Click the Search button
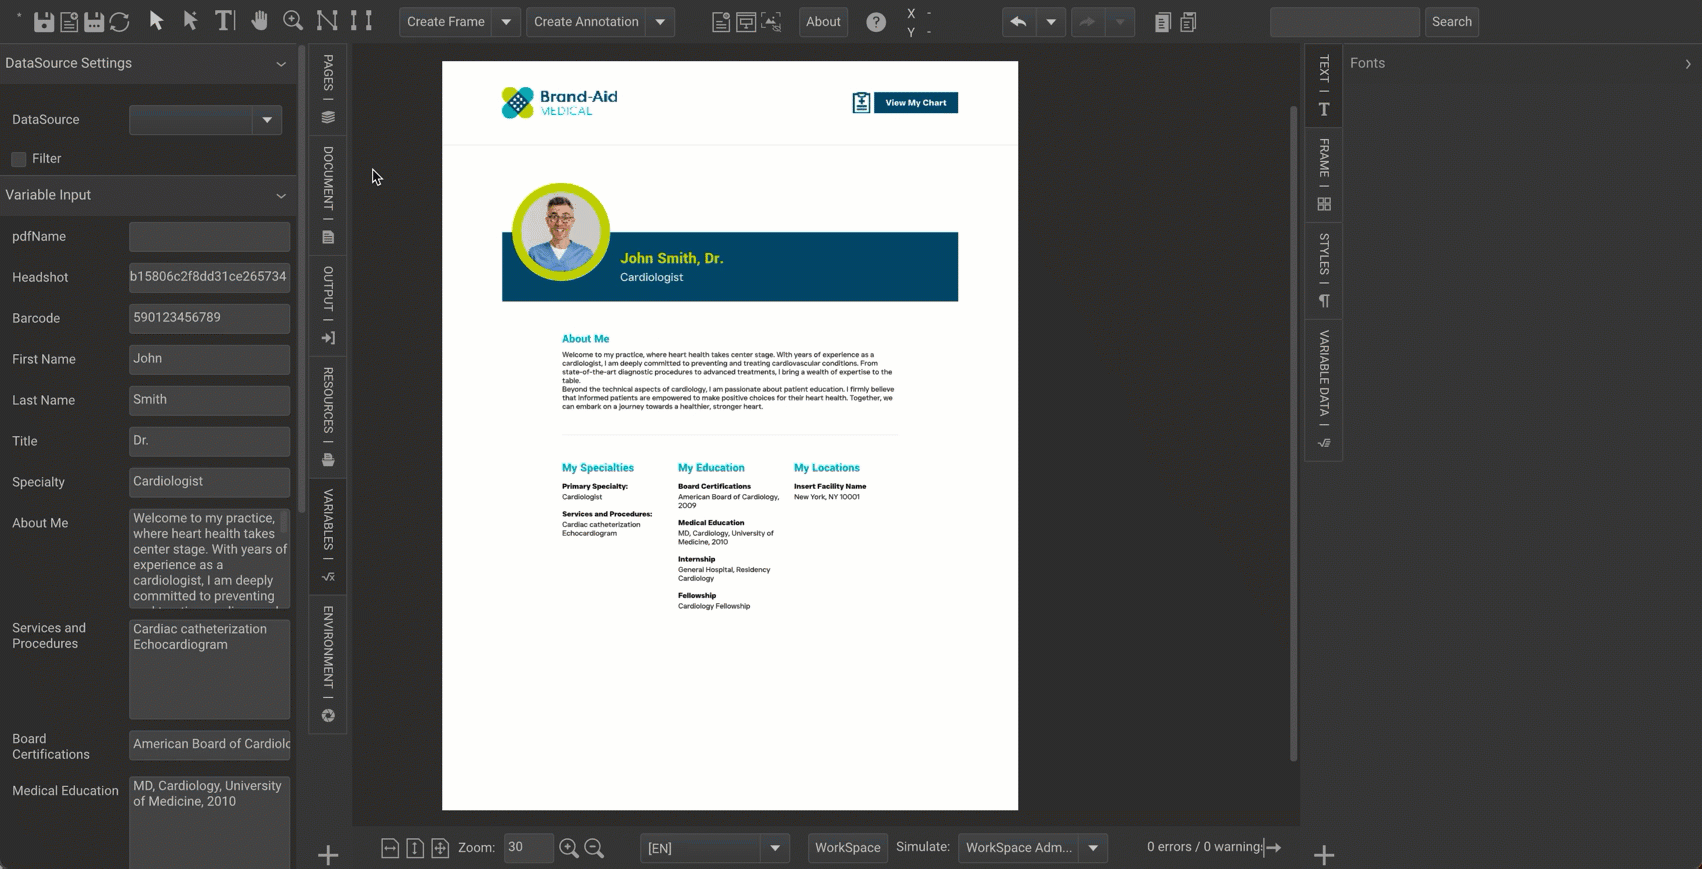The image size is (1702, 869). pos(1451,22)
